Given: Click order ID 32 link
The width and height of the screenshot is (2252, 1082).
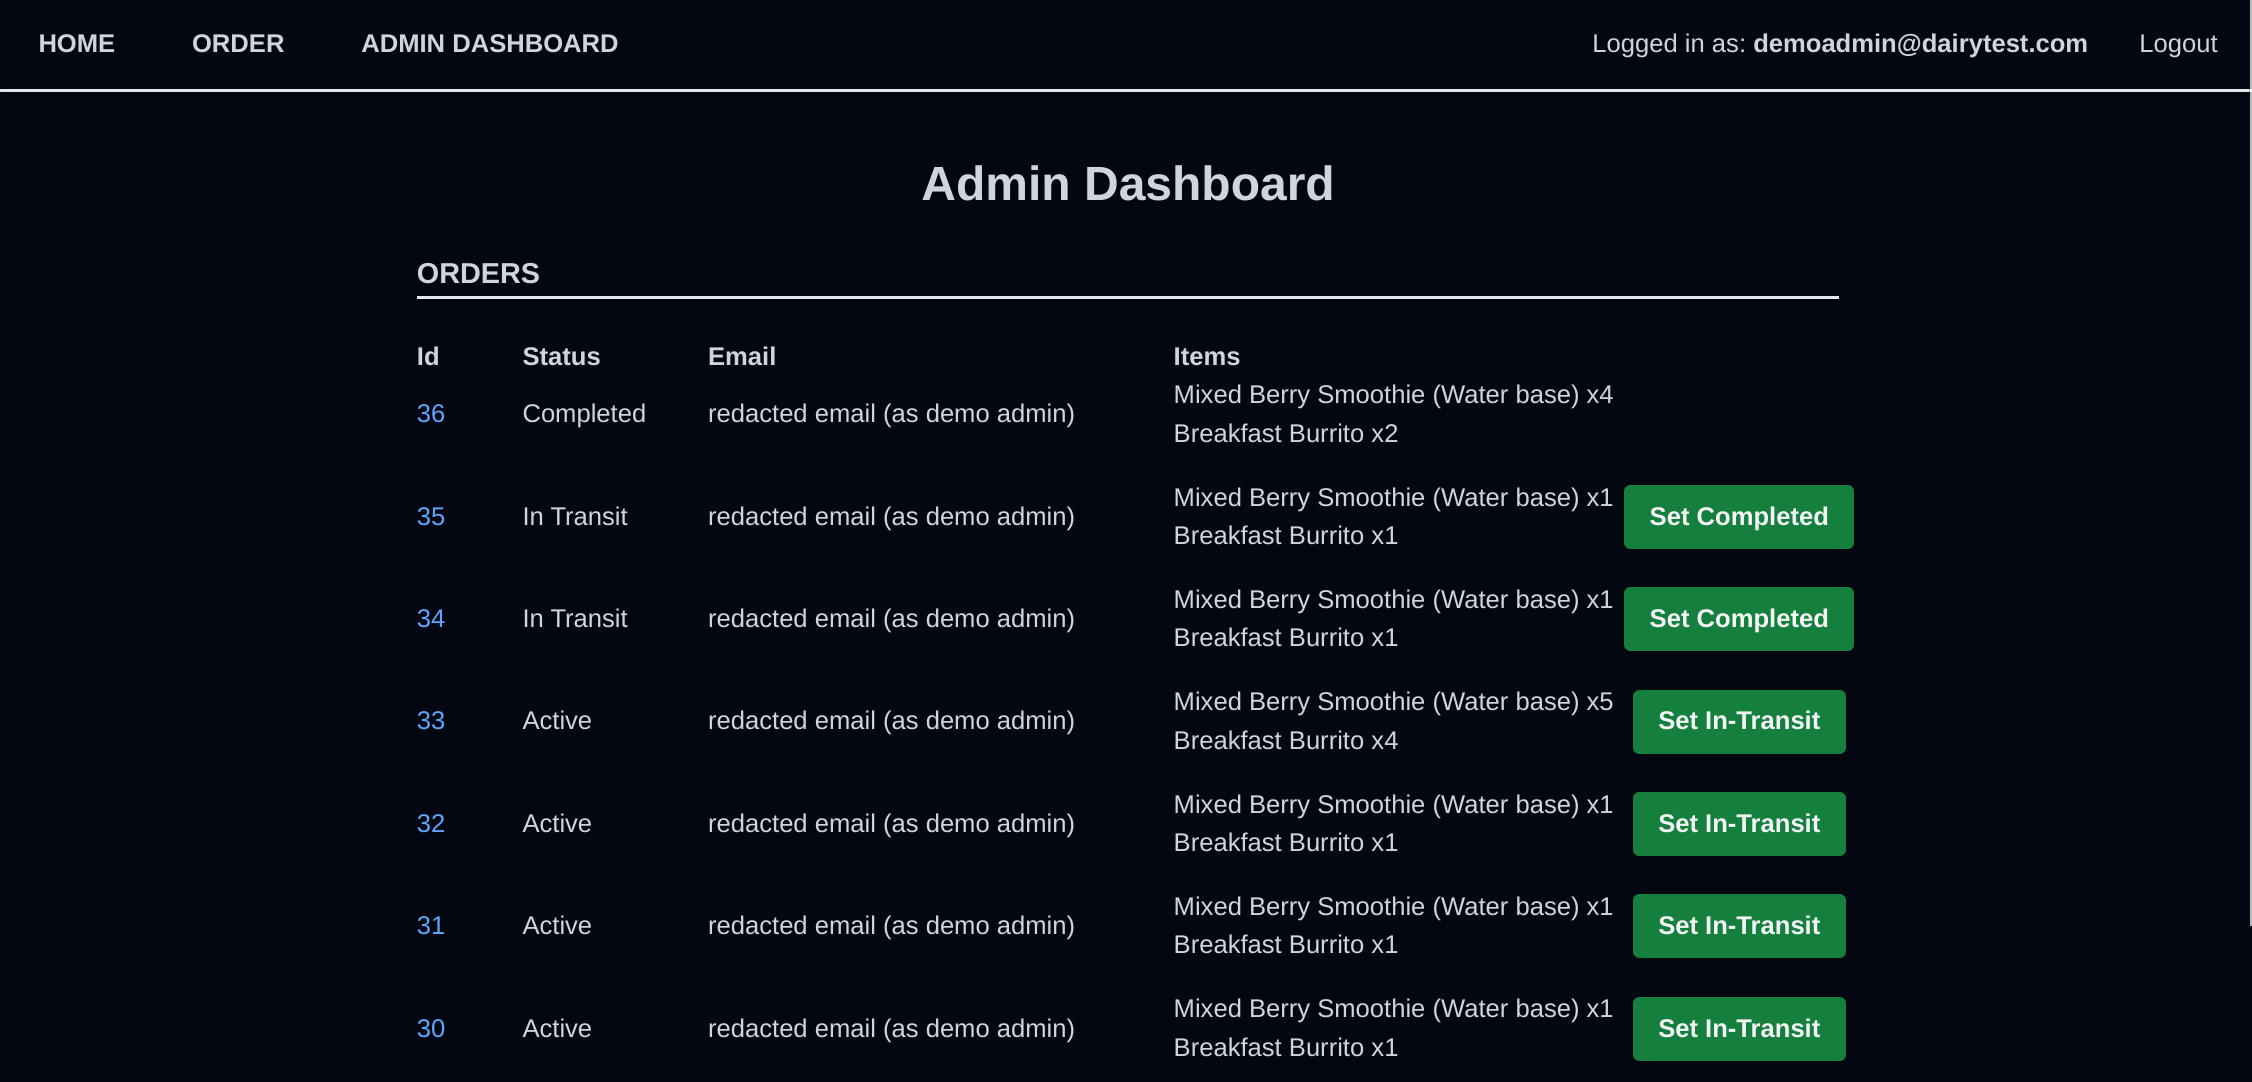Looking at the screenshot, I should click(x=429, y=822).
